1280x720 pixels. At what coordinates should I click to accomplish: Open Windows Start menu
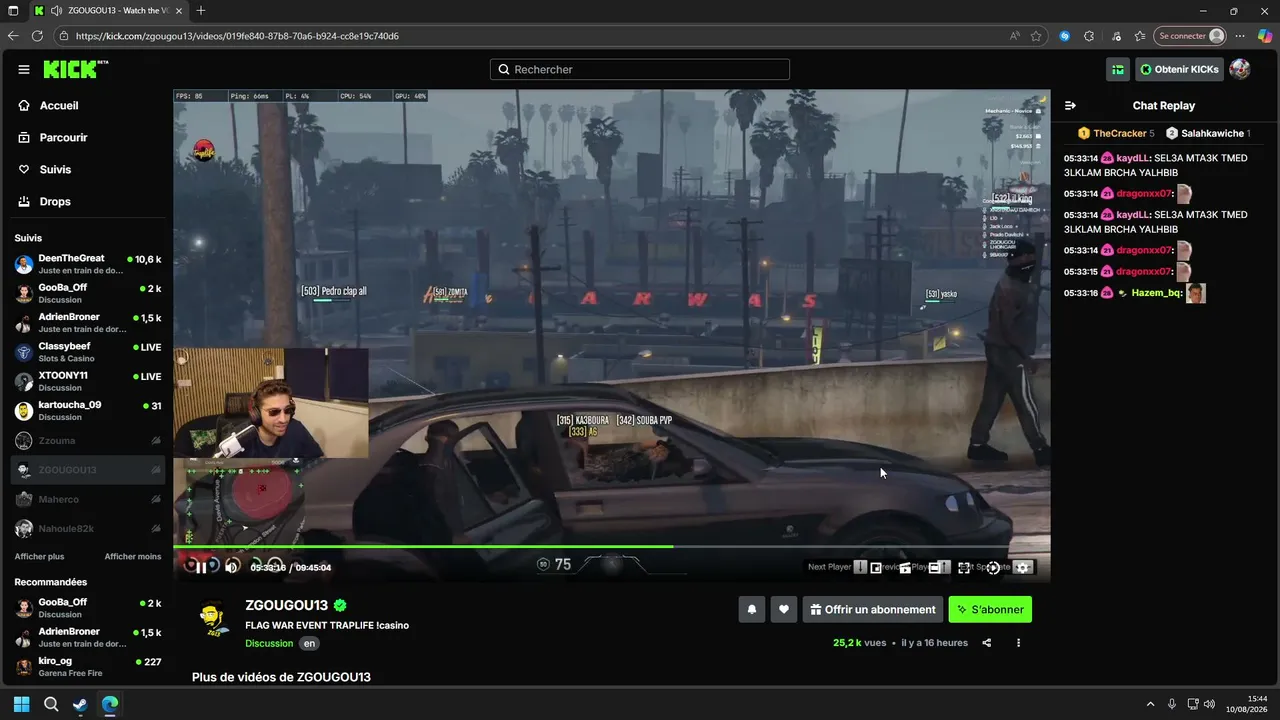[21, 704]
